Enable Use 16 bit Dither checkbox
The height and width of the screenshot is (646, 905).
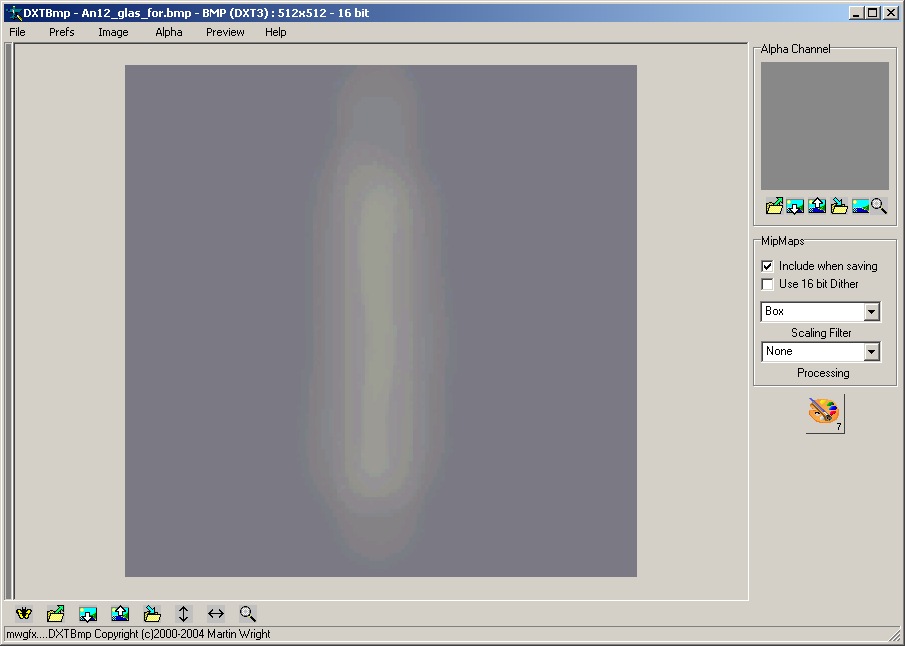tap(767, 284)
